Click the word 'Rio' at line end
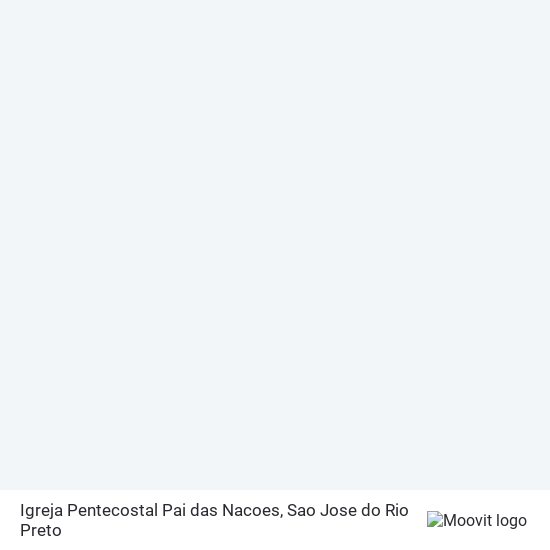This screenshot has height=550, width=550. 397,510
